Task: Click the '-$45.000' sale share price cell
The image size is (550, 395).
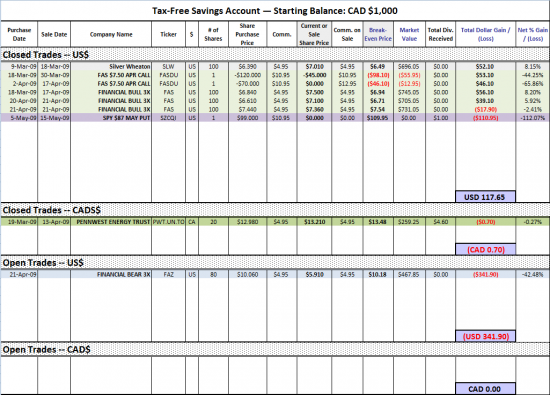Action: click(x=314, y=75)
